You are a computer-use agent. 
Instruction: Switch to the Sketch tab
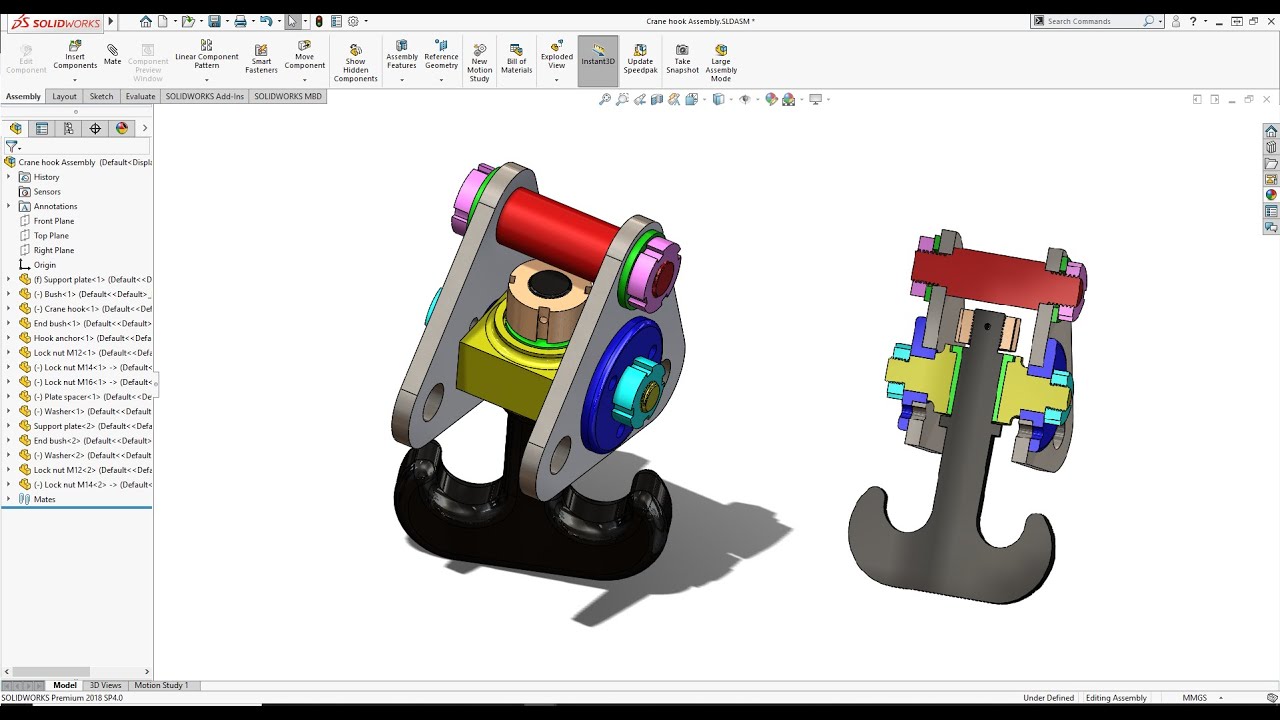point(101,96)
